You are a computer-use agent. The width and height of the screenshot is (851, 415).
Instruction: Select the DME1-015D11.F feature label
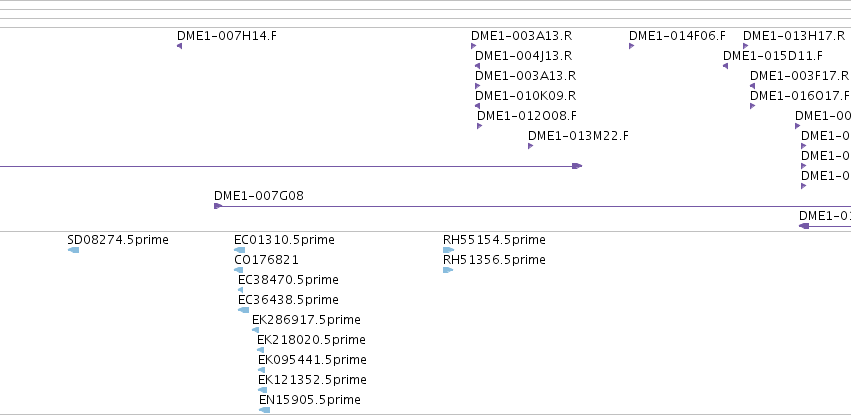[773, 56]
